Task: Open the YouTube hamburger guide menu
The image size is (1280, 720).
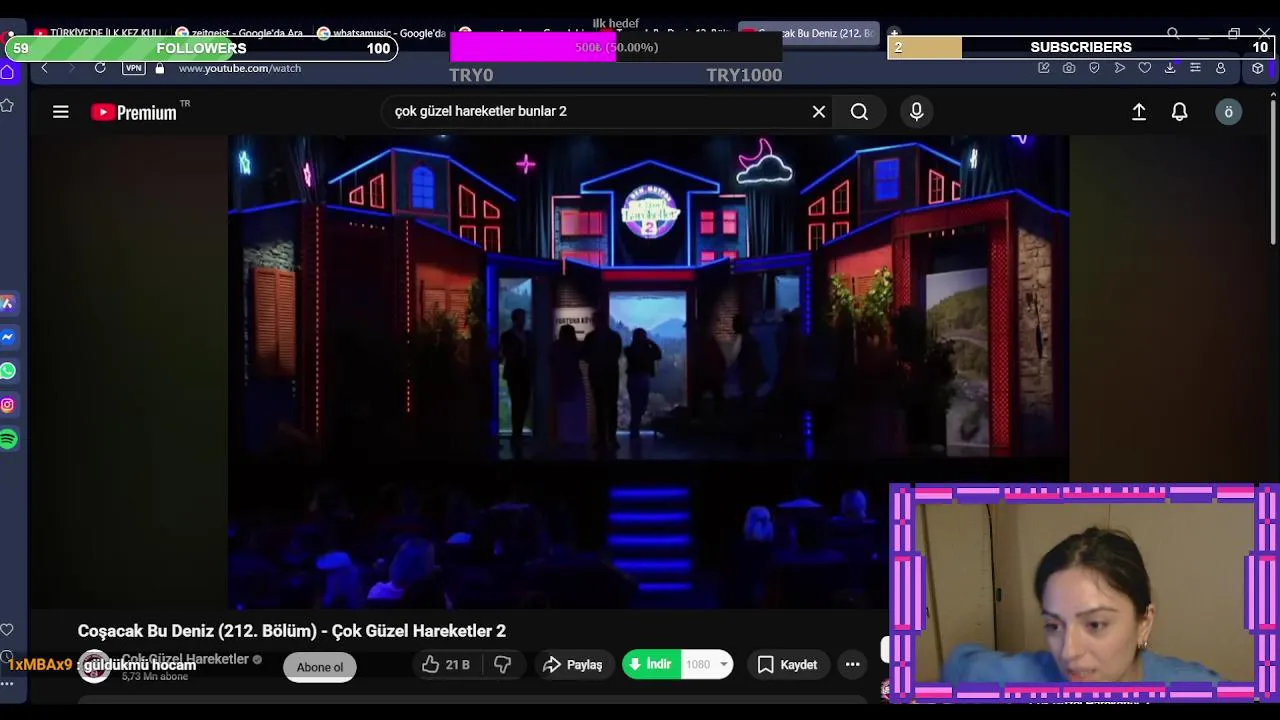Action: (x=61, y=112)
